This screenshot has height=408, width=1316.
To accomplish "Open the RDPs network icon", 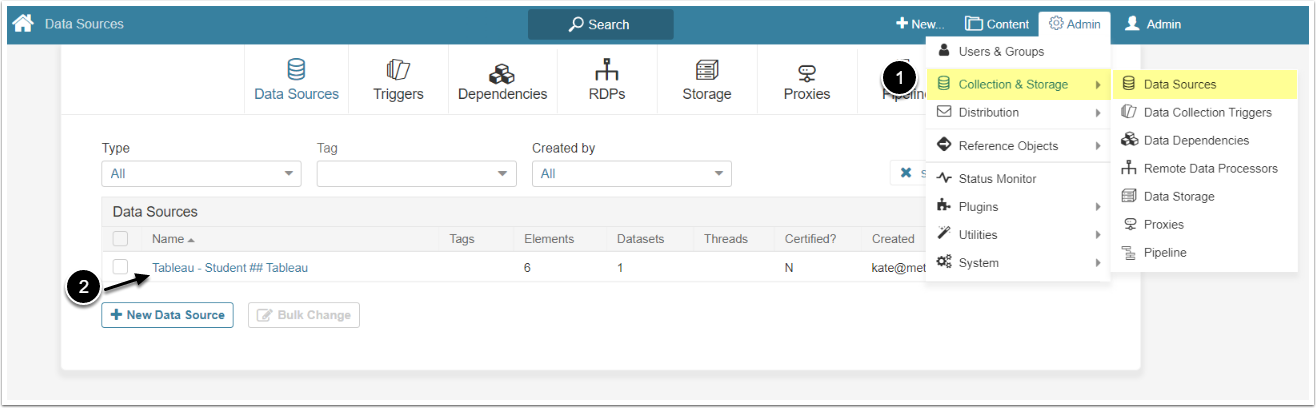I will pos(606,71).
